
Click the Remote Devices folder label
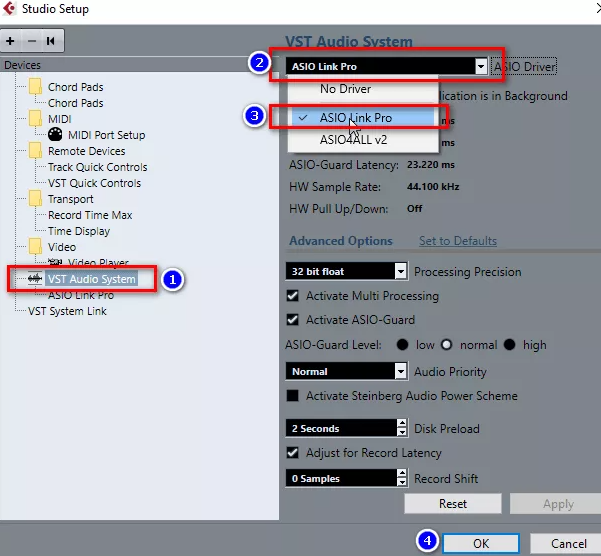click(87, 151)
